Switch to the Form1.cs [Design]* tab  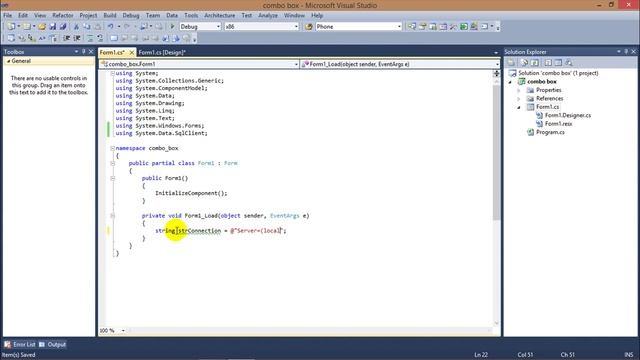point(162,52)
